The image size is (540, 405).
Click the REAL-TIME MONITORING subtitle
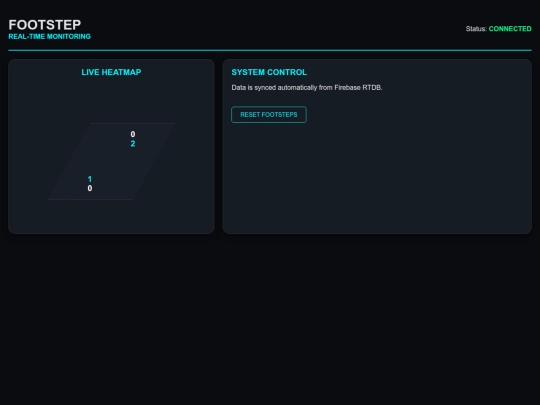click(x=50, y=37)
